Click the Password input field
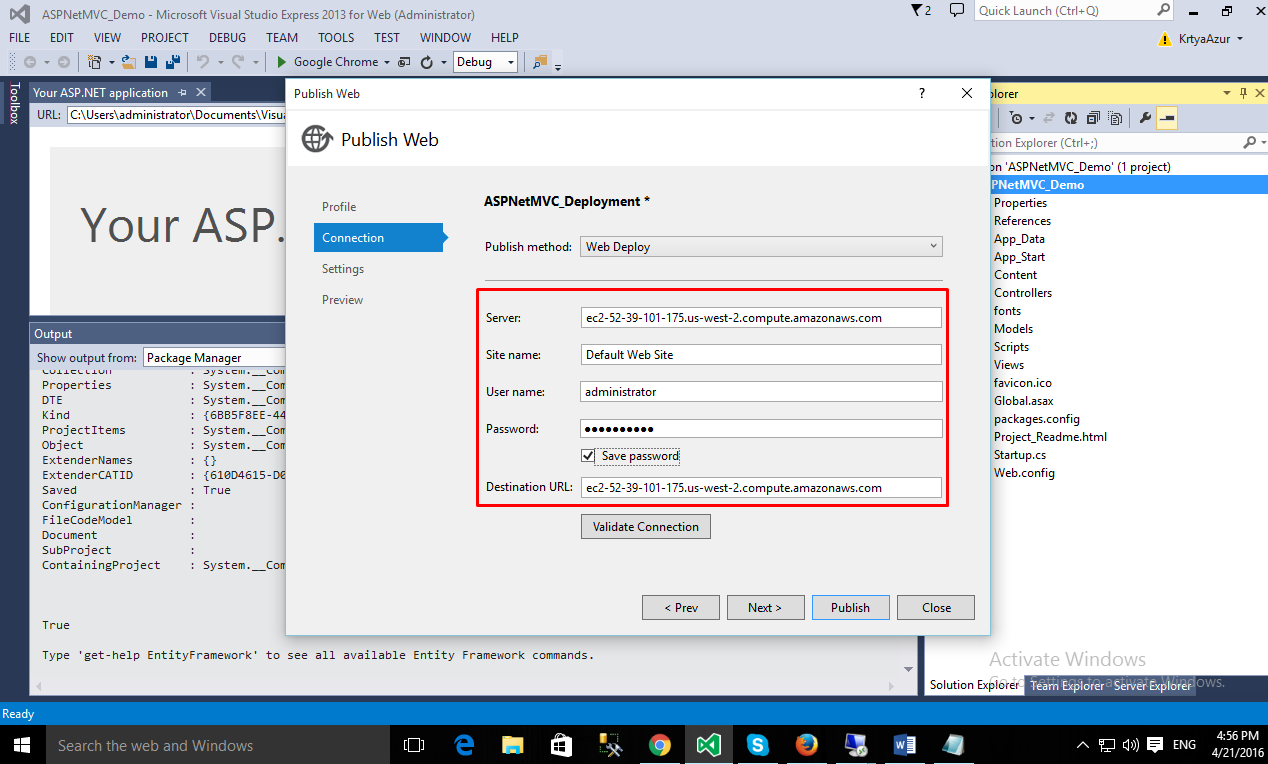The width and height of the screenshot is (1268, 764). 761,429
